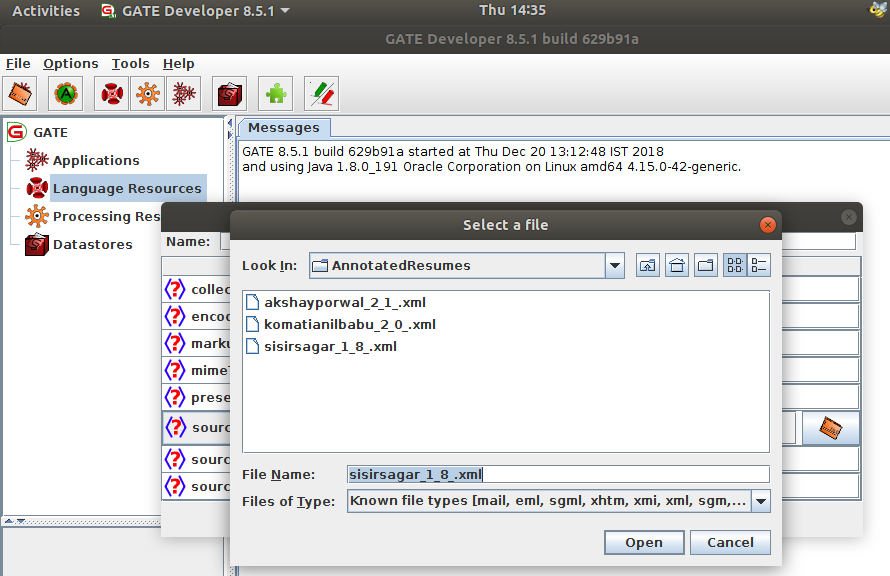
Task: Open the Tools menu
Action: click(130, 63)
